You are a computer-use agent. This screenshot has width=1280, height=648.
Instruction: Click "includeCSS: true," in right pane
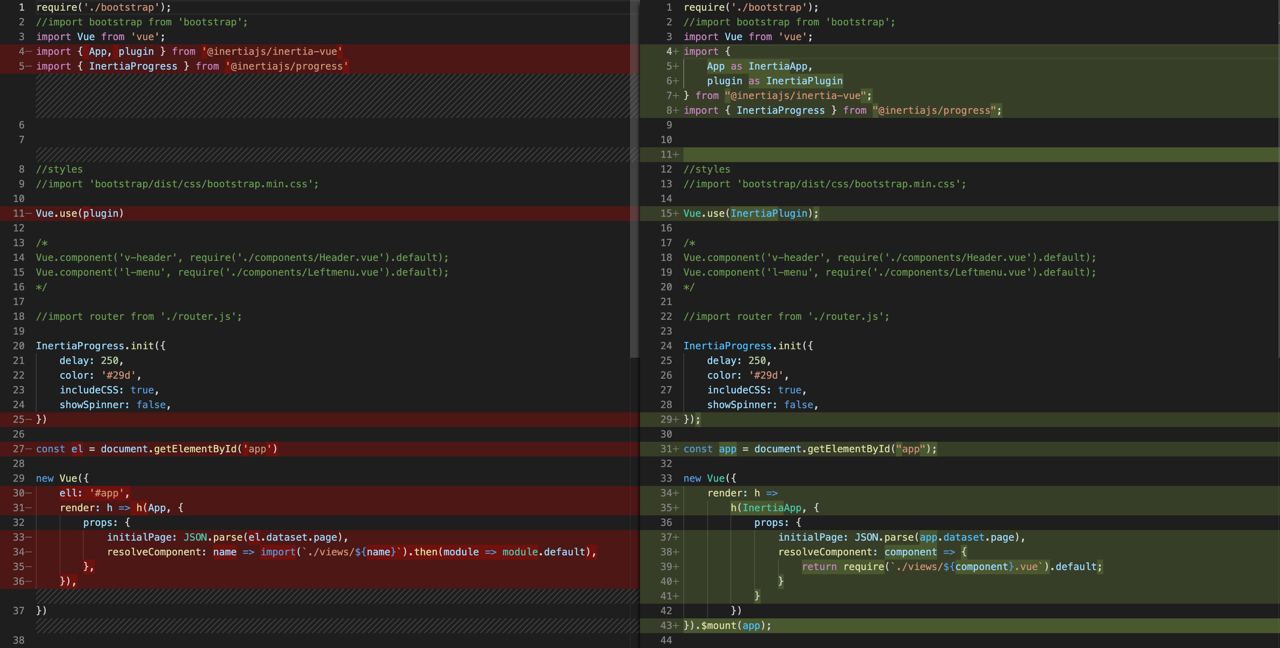(757, 390)
